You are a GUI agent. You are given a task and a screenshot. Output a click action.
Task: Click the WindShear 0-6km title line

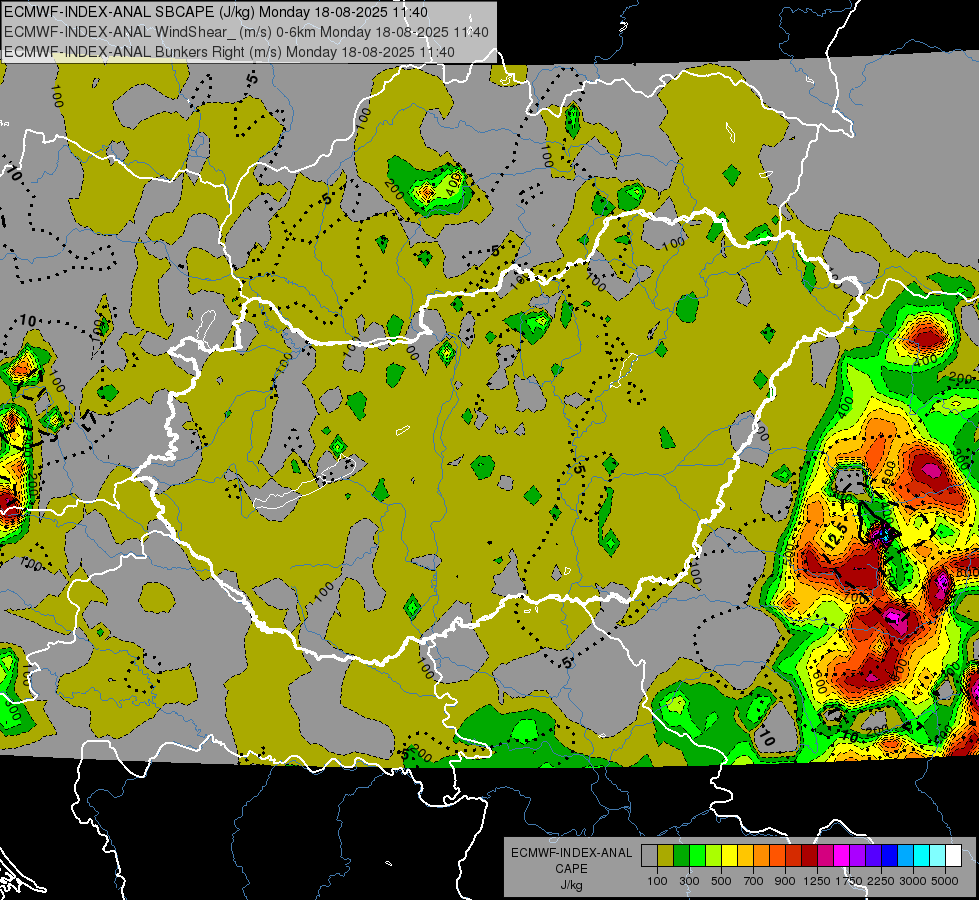pos(247,32)
